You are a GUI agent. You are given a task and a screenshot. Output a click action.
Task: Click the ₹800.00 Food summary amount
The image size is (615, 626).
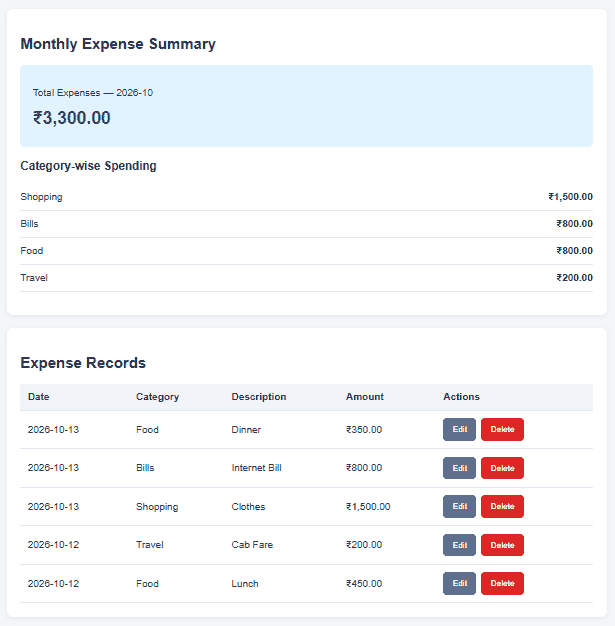coord(574,251)
